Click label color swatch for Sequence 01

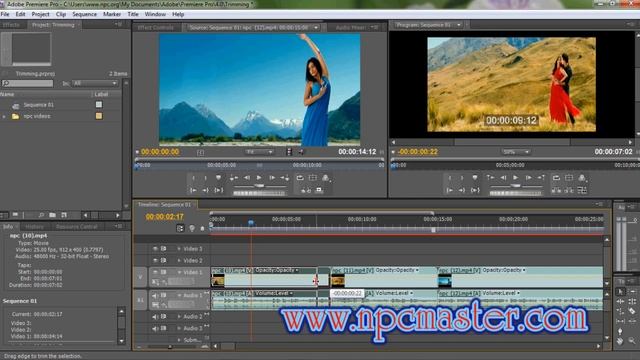pyautogui.click(x=99, y=104)
